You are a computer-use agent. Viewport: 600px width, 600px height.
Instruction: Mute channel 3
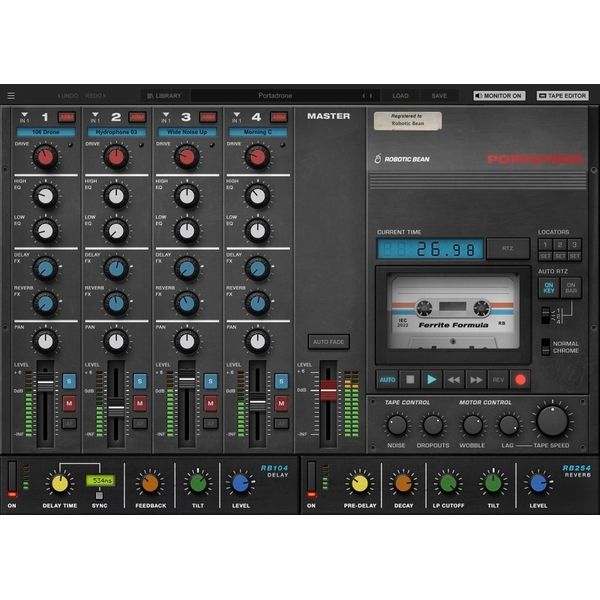point(211,403)
